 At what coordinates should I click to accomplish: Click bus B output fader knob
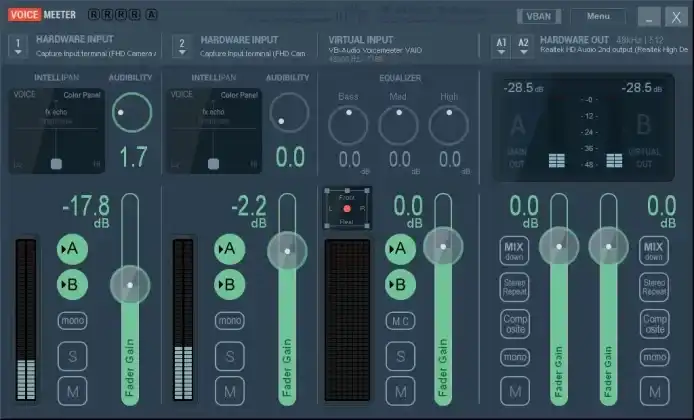click(x=609, y=247)
